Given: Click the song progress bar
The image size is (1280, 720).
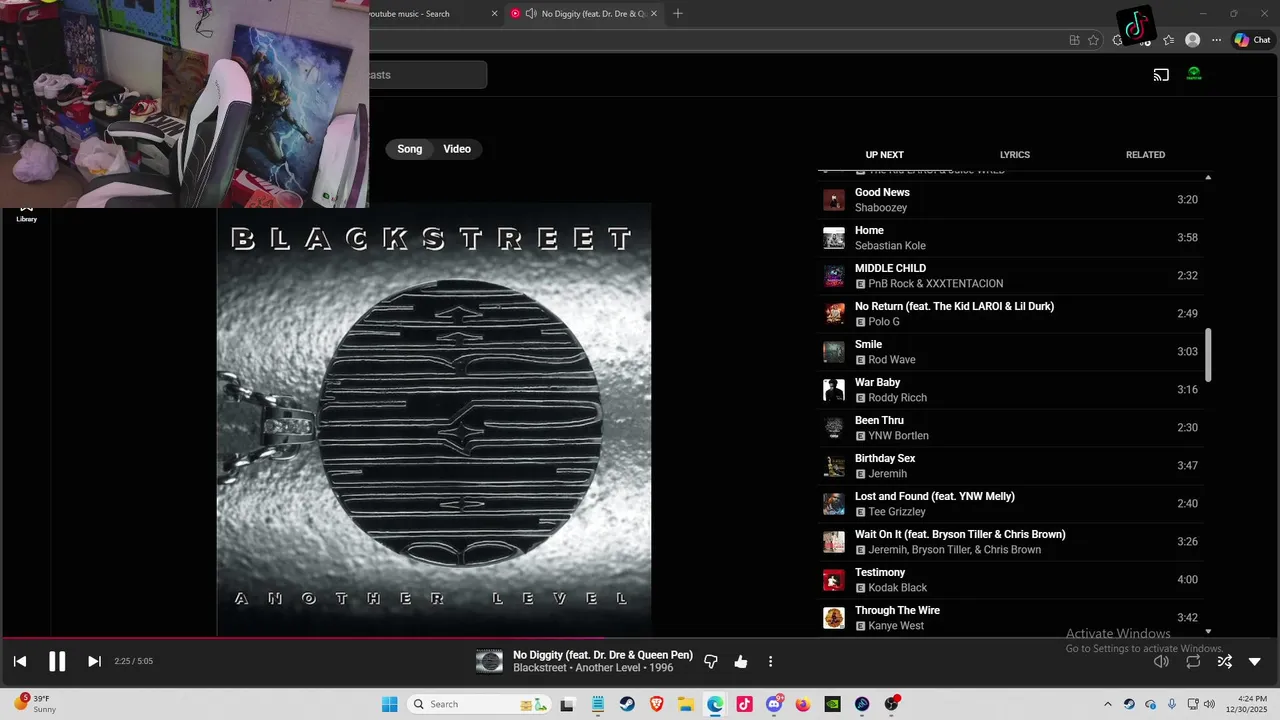Looking at the screenshot, I should pyautogui.click(x=640, y=637).
